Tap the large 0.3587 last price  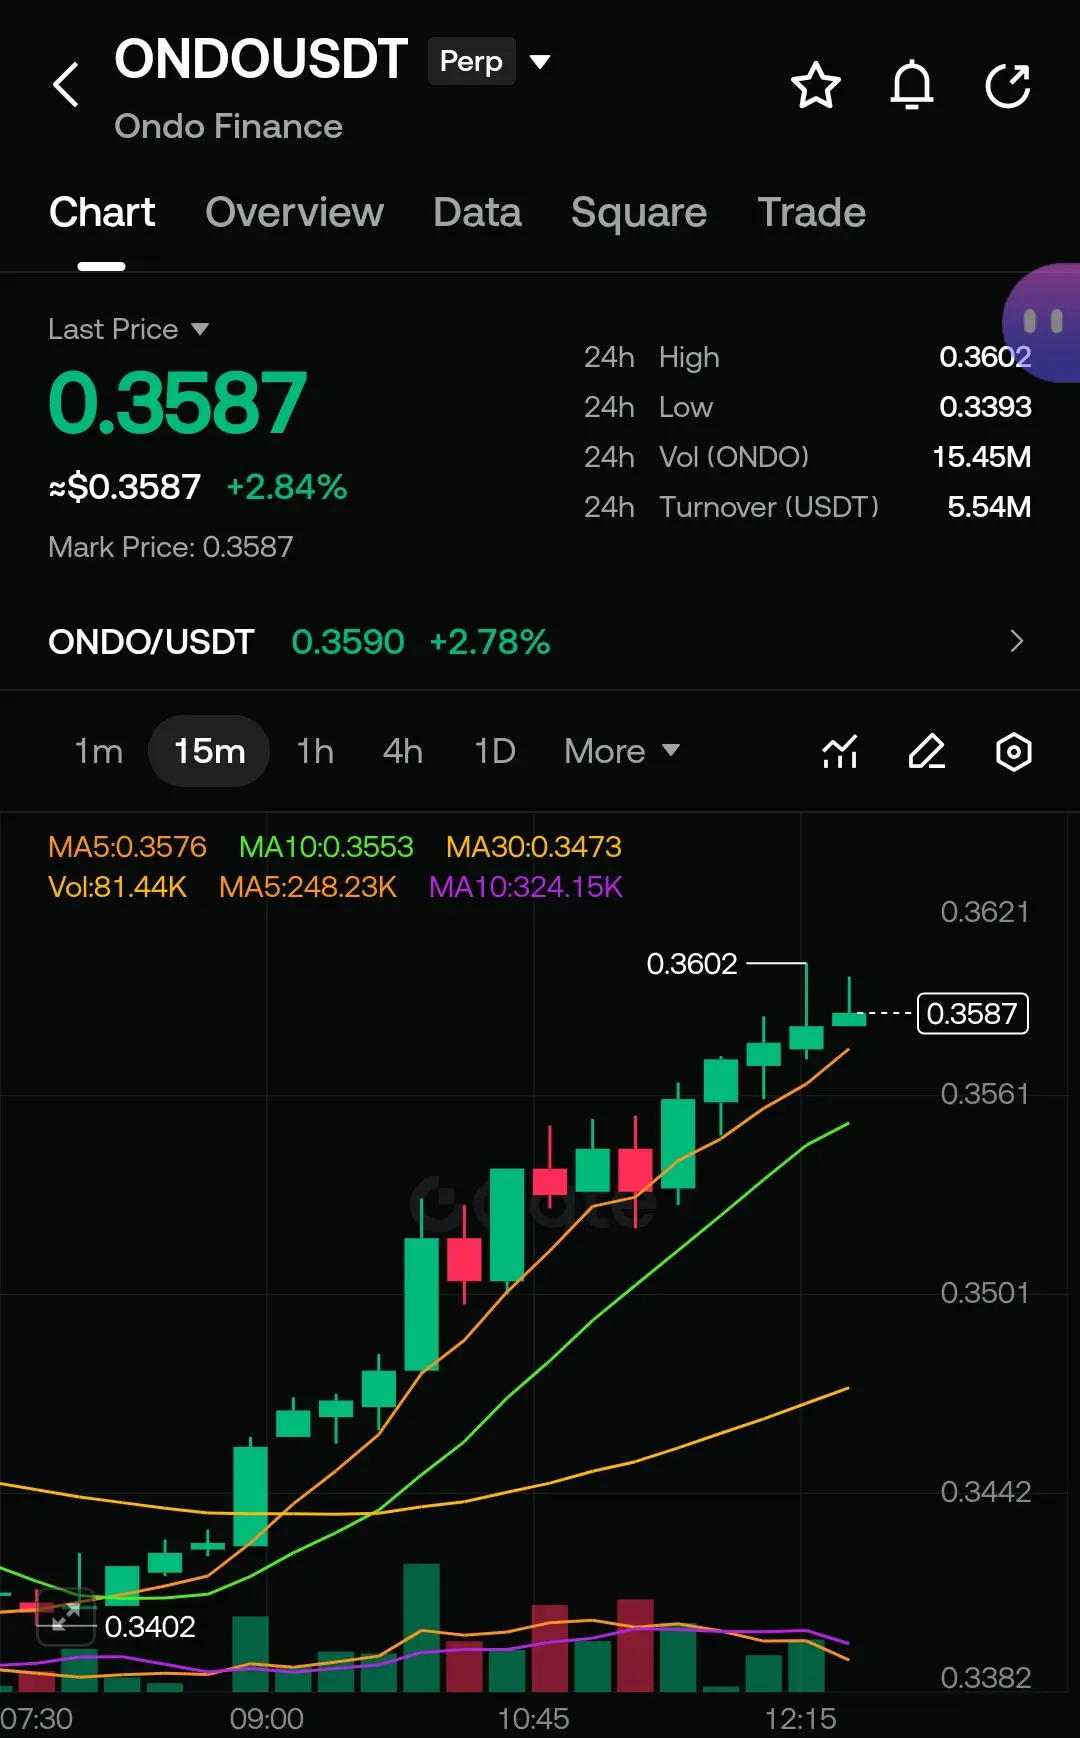177,403
